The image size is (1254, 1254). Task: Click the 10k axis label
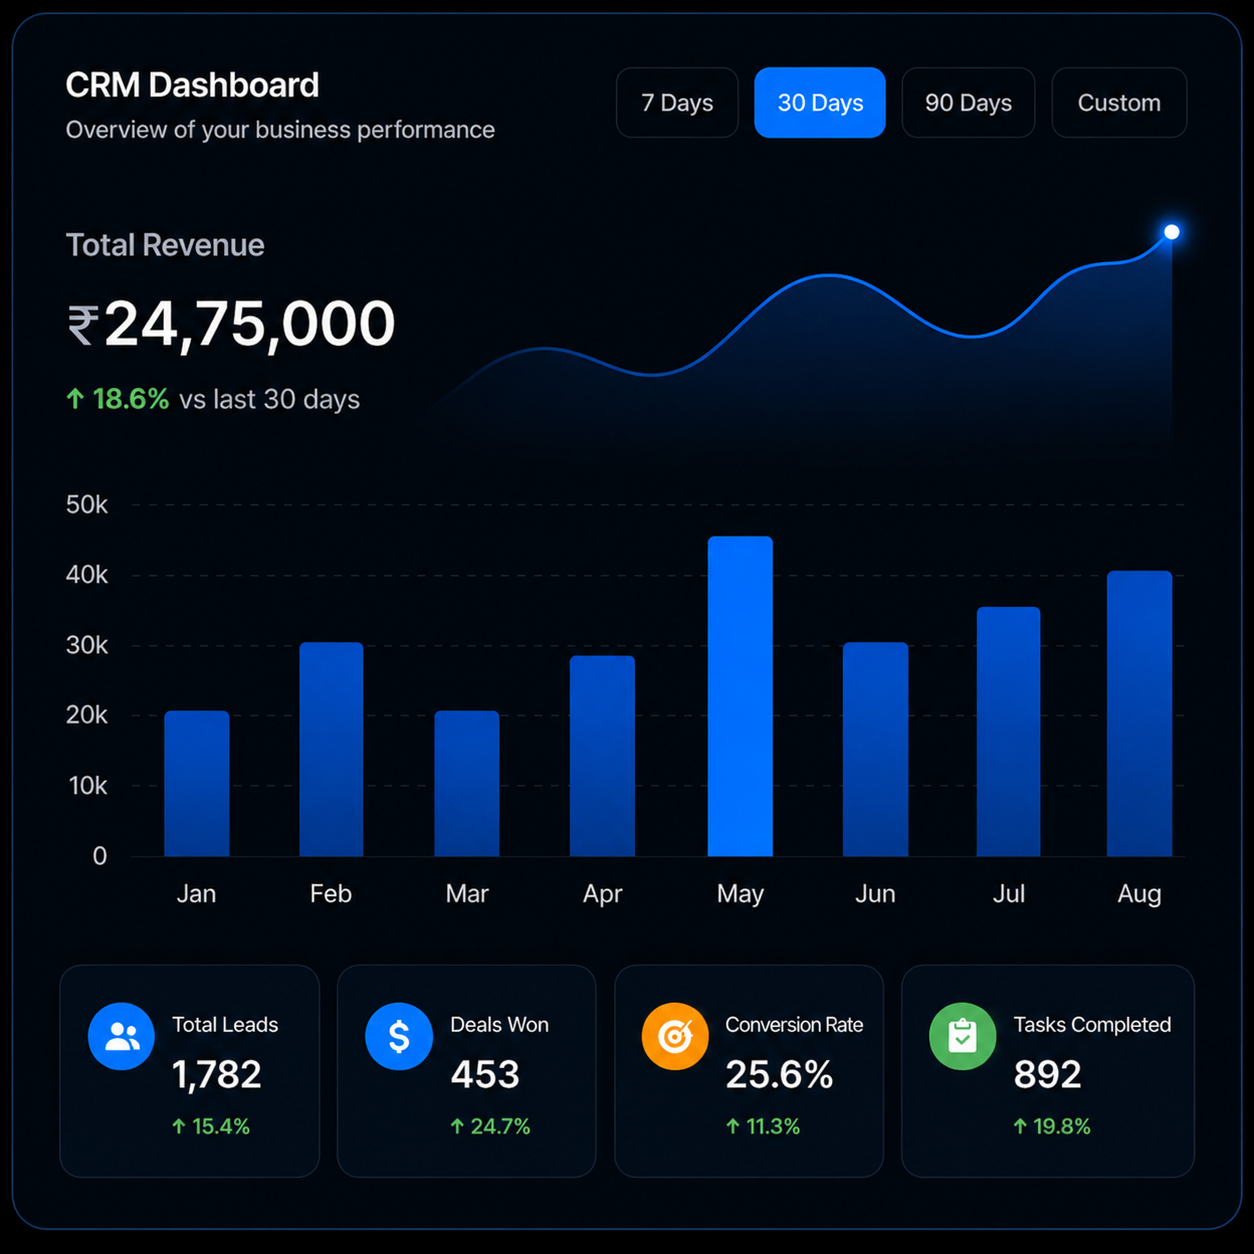(x=88, y=786)
